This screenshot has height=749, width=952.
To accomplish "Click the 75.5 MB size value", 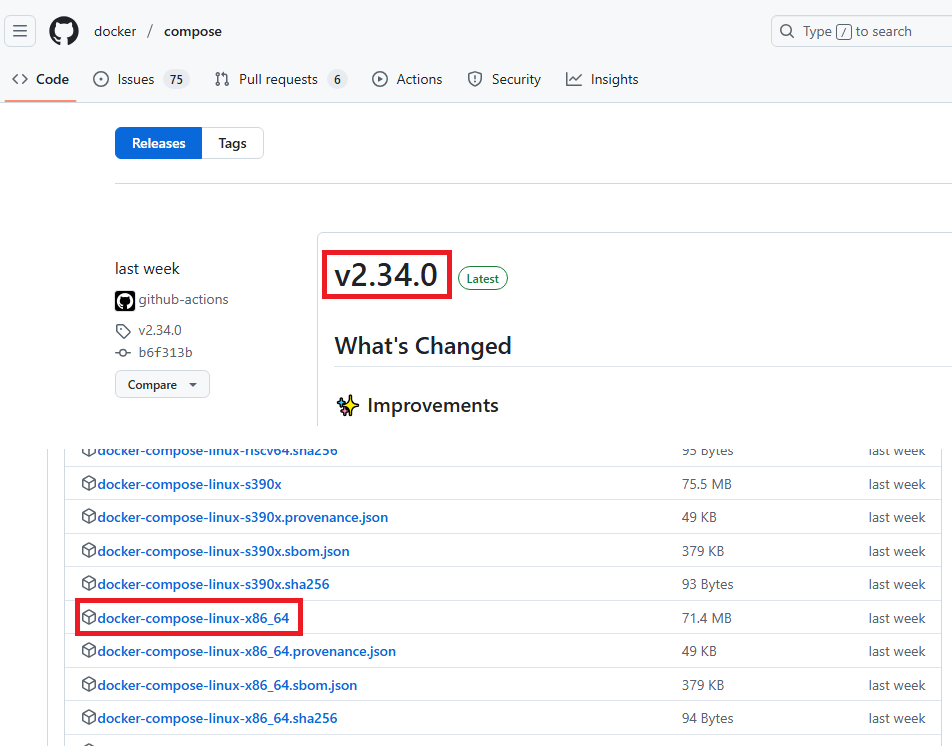I will [707, 484].
